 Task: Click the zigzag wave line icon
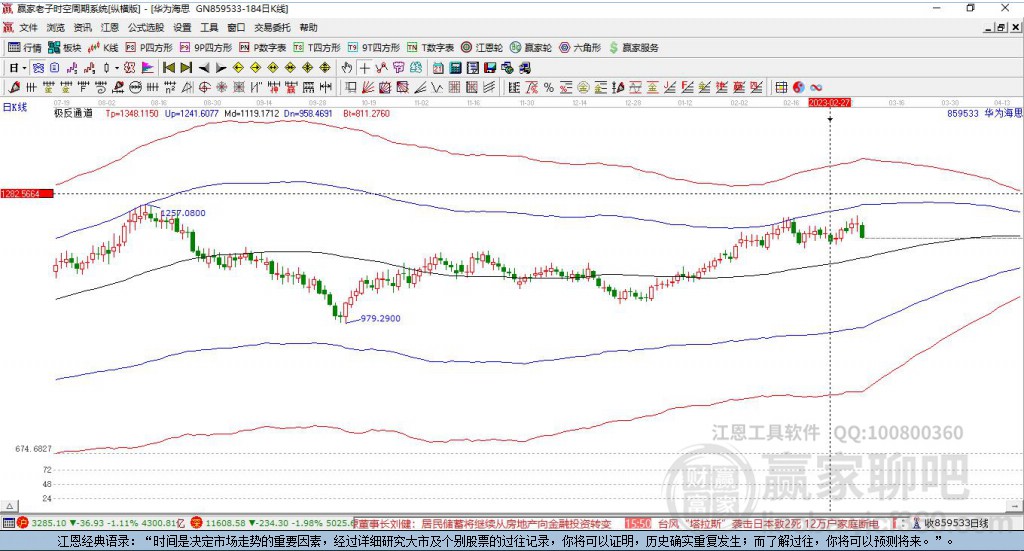pos(437,87)
